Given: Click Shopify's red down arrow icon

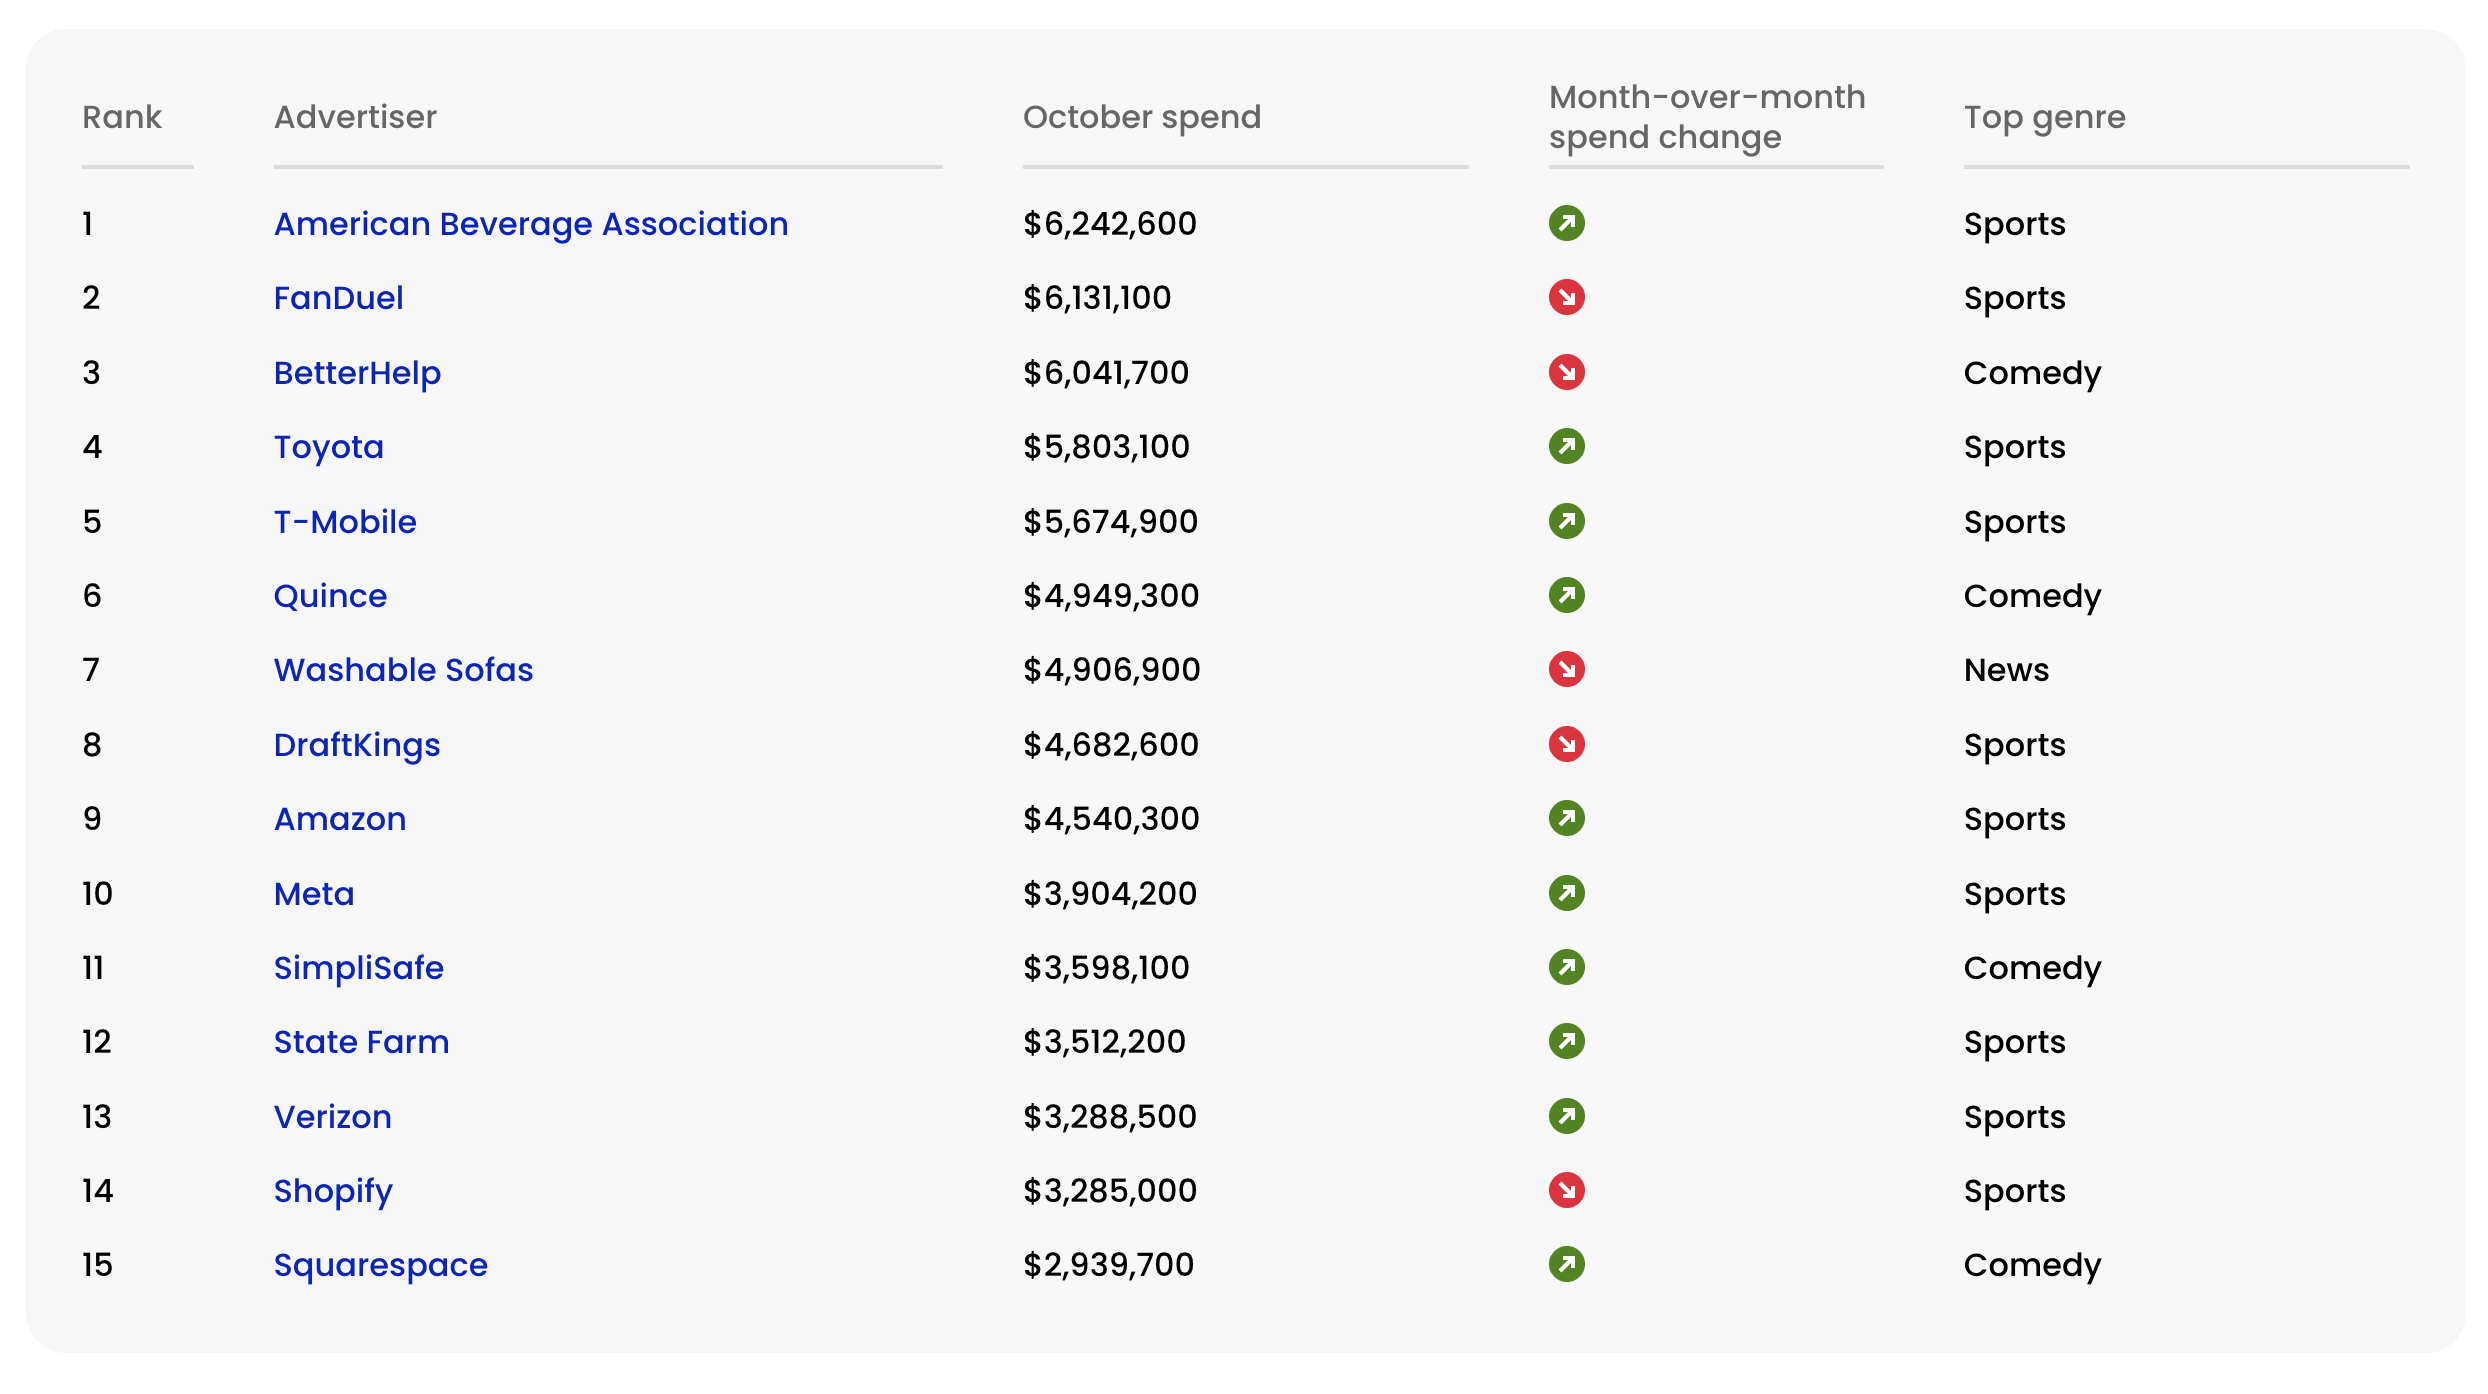Looking at the screenshot, I should pyautogui.click(x=1566, y=1190).
